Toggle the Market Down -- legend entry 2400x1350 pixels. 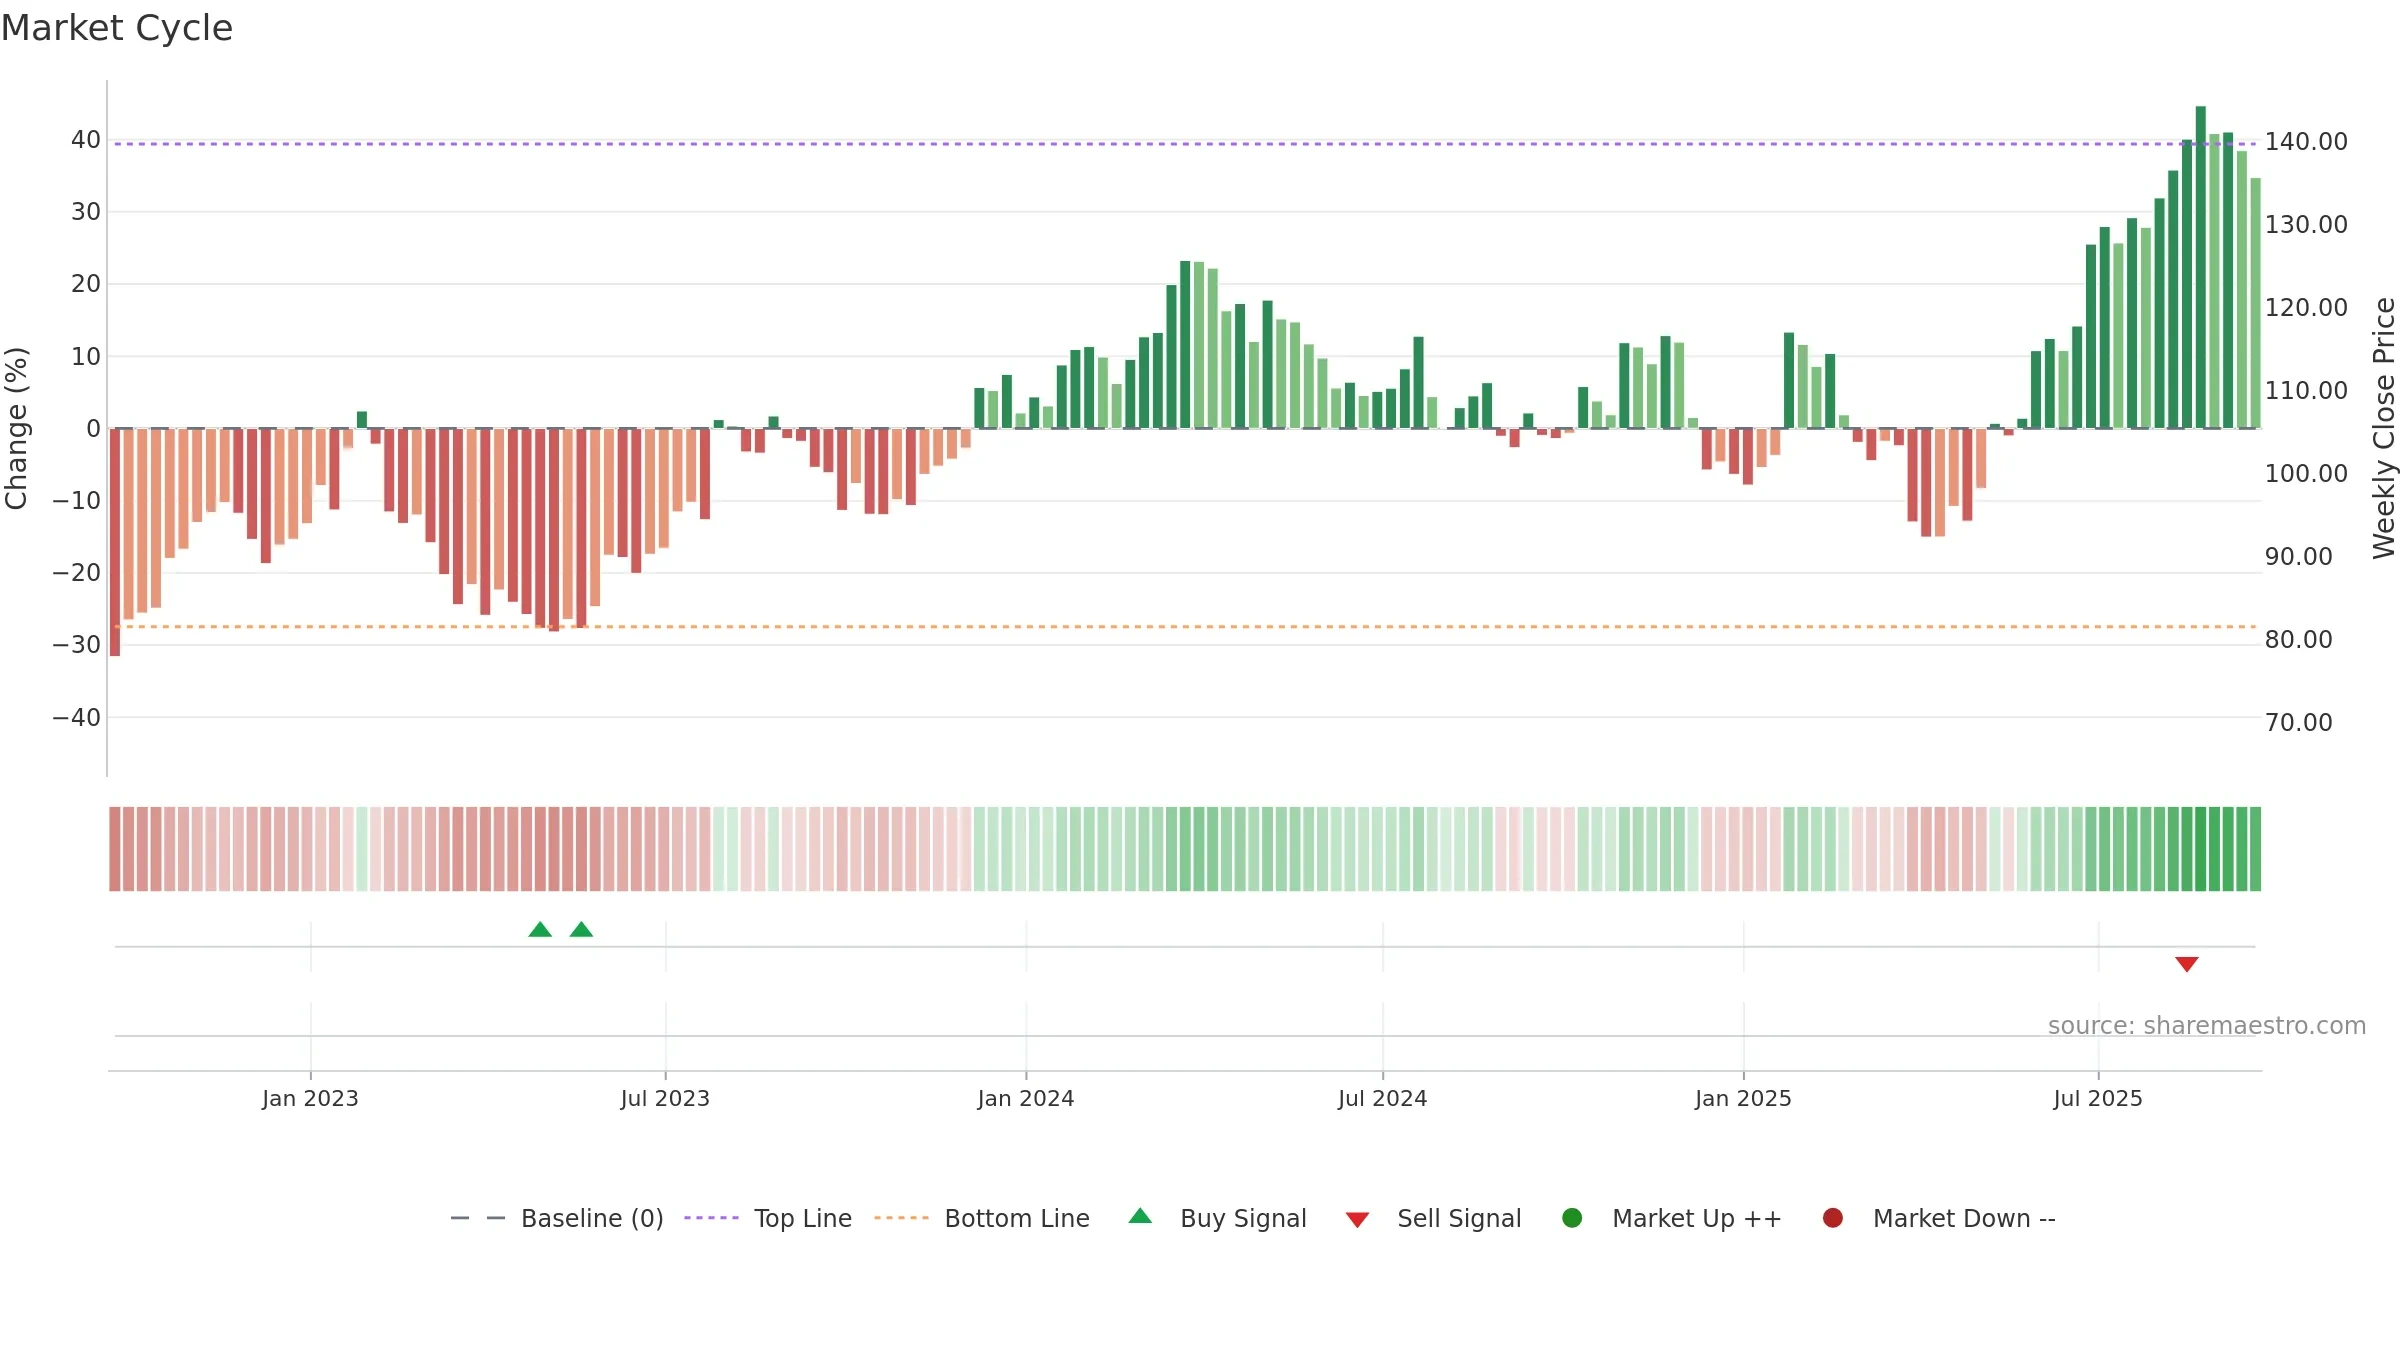click(x=1938, y=1218)
